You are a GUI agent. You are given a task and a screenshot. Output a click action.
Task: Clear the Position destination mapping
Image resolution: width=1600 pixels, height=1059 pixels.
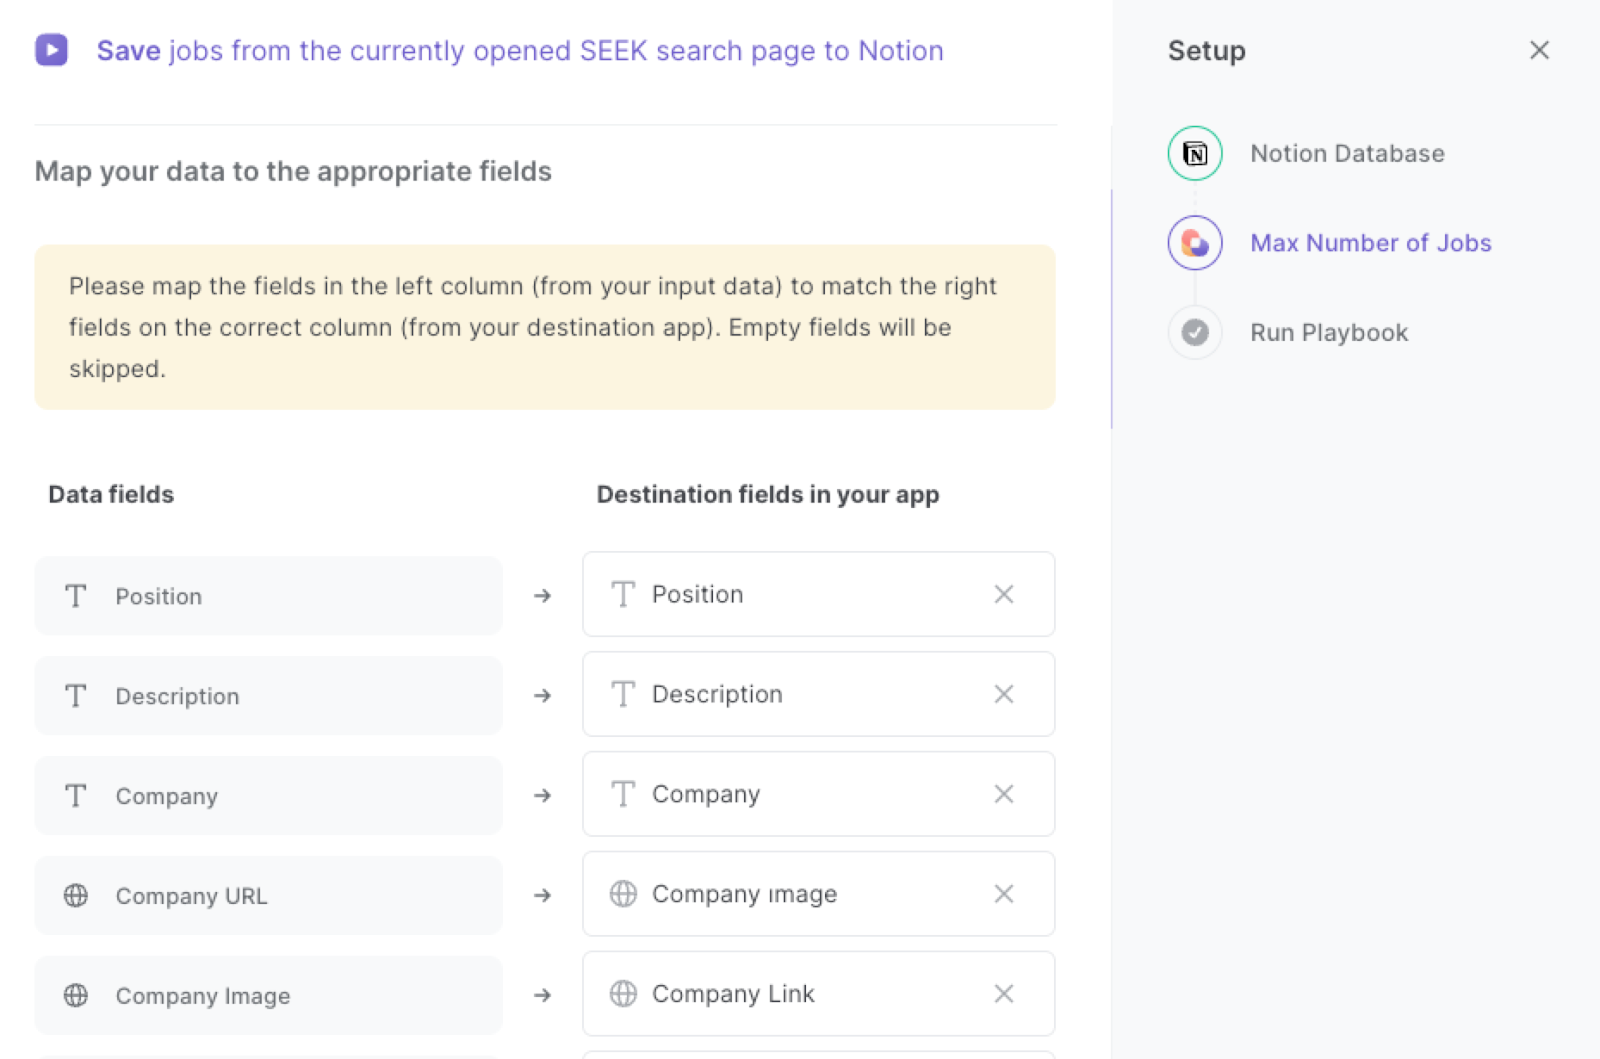coord(1004,594)
